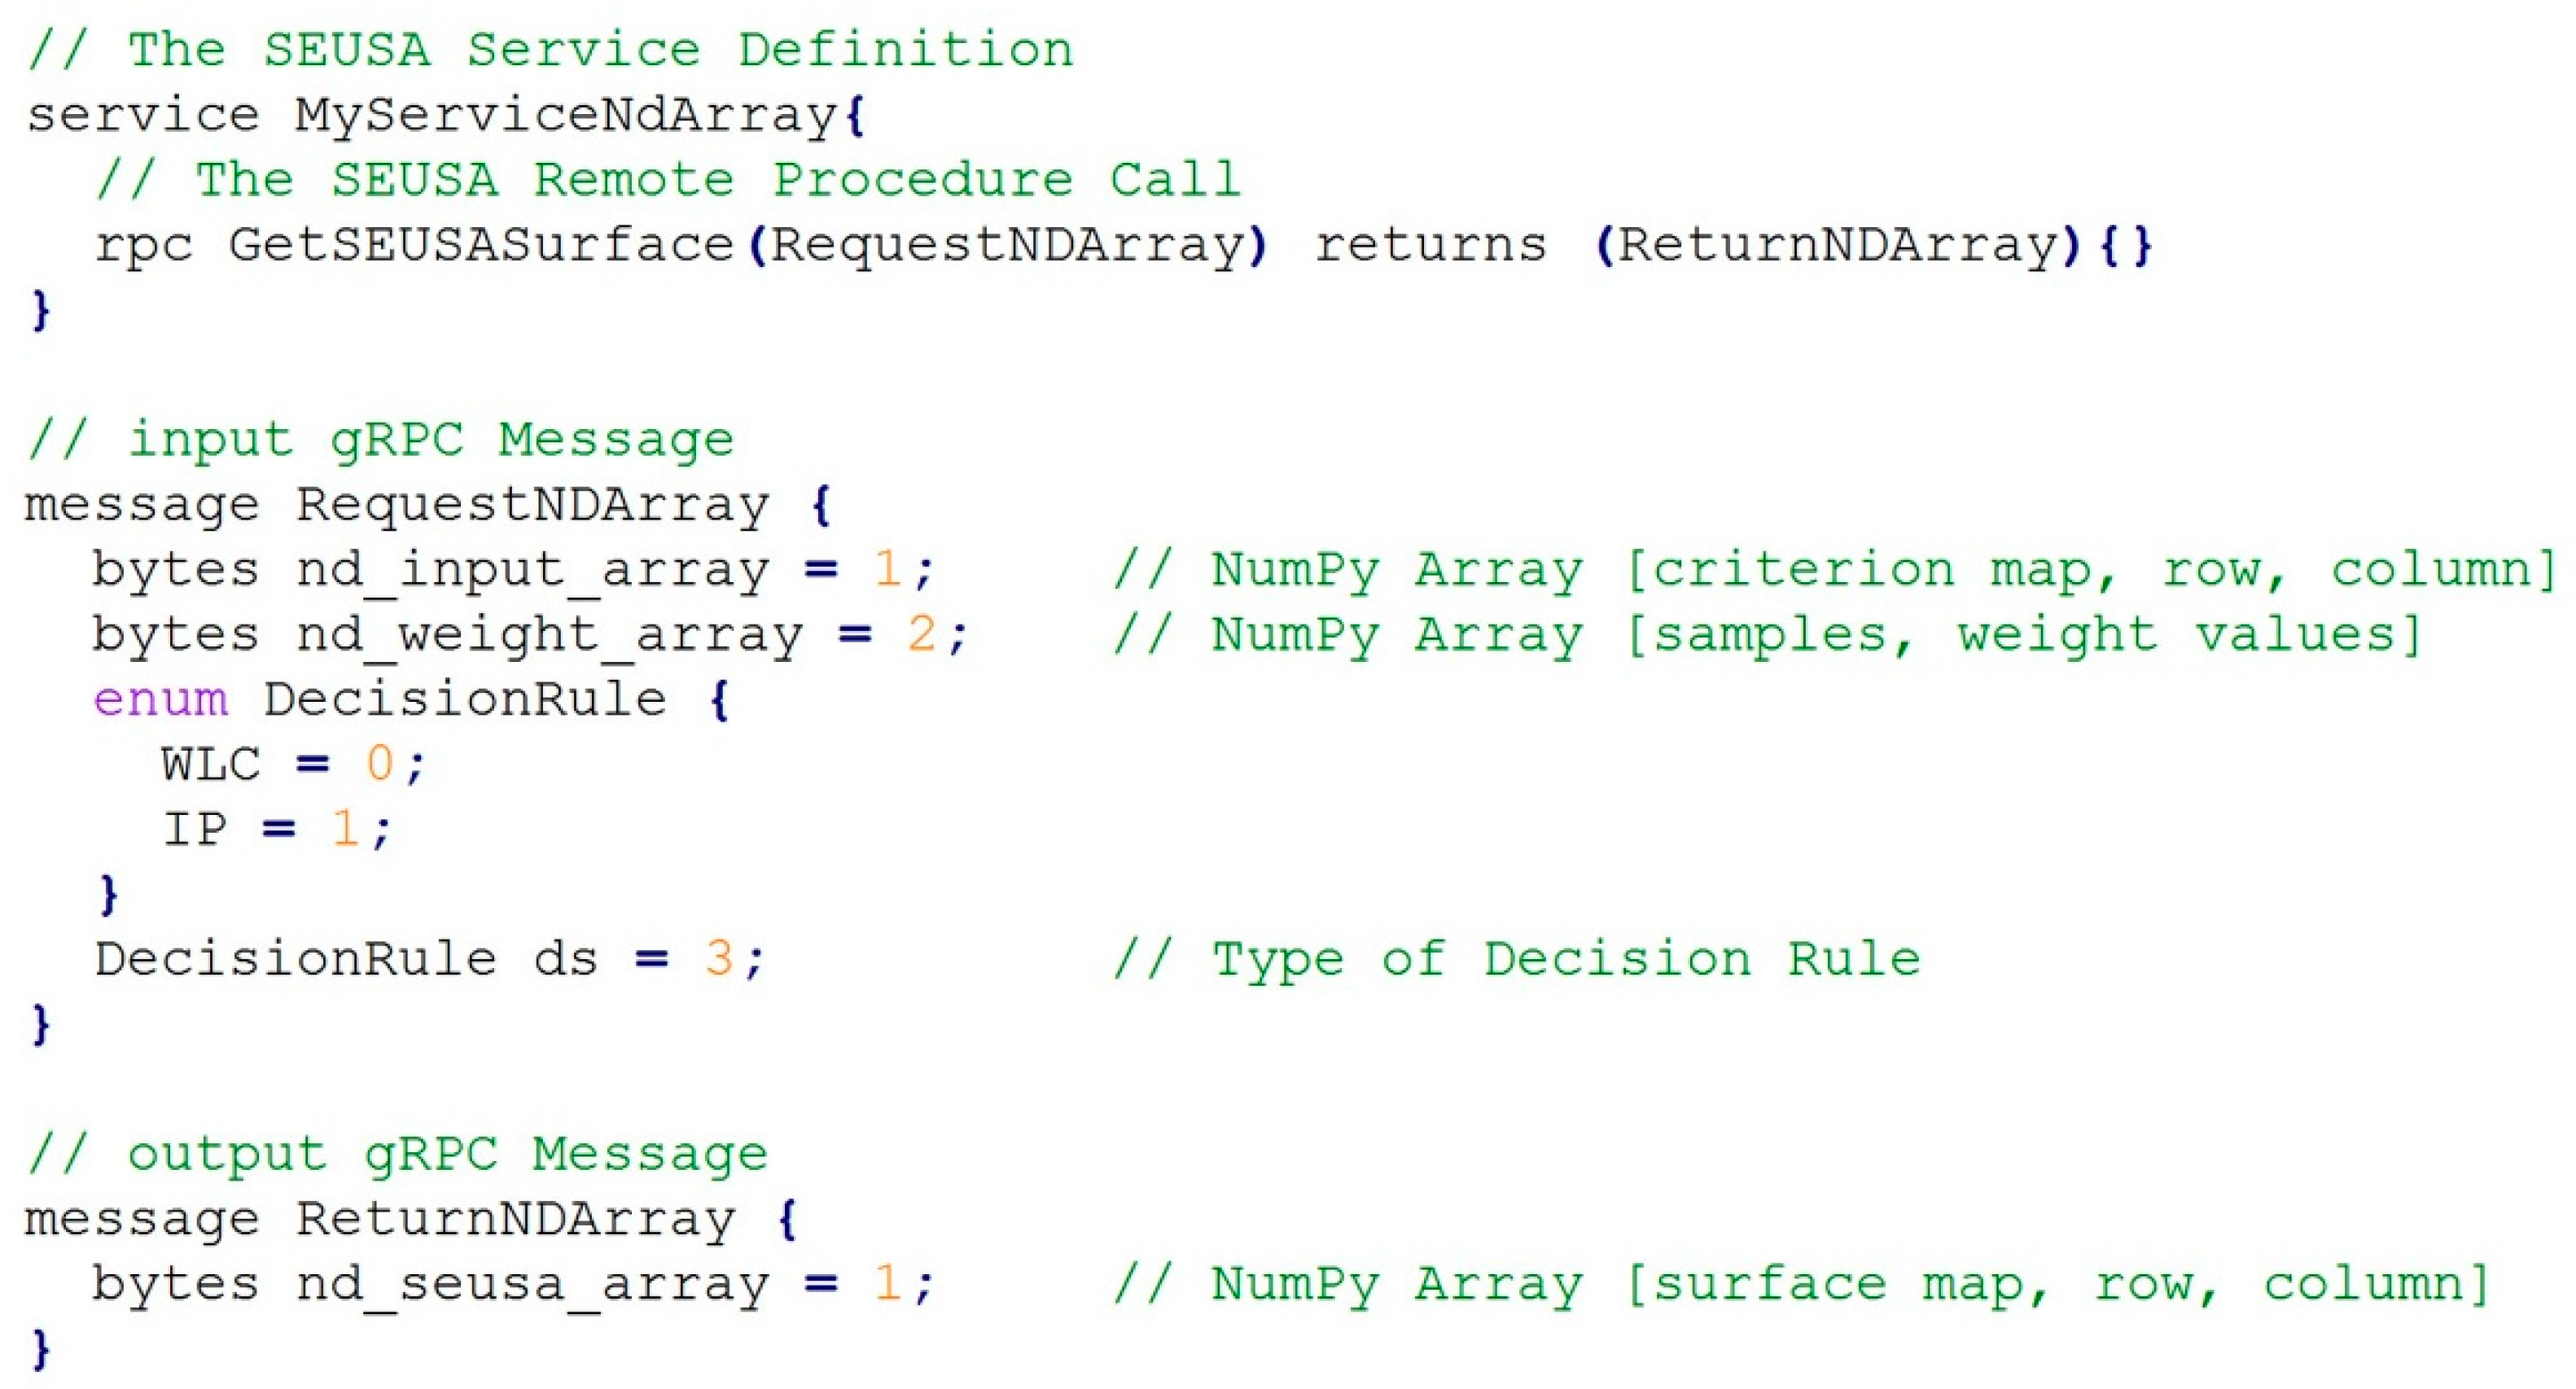Click the final closing brace
The image size is (2576, 1389).
click(41, 1349)
